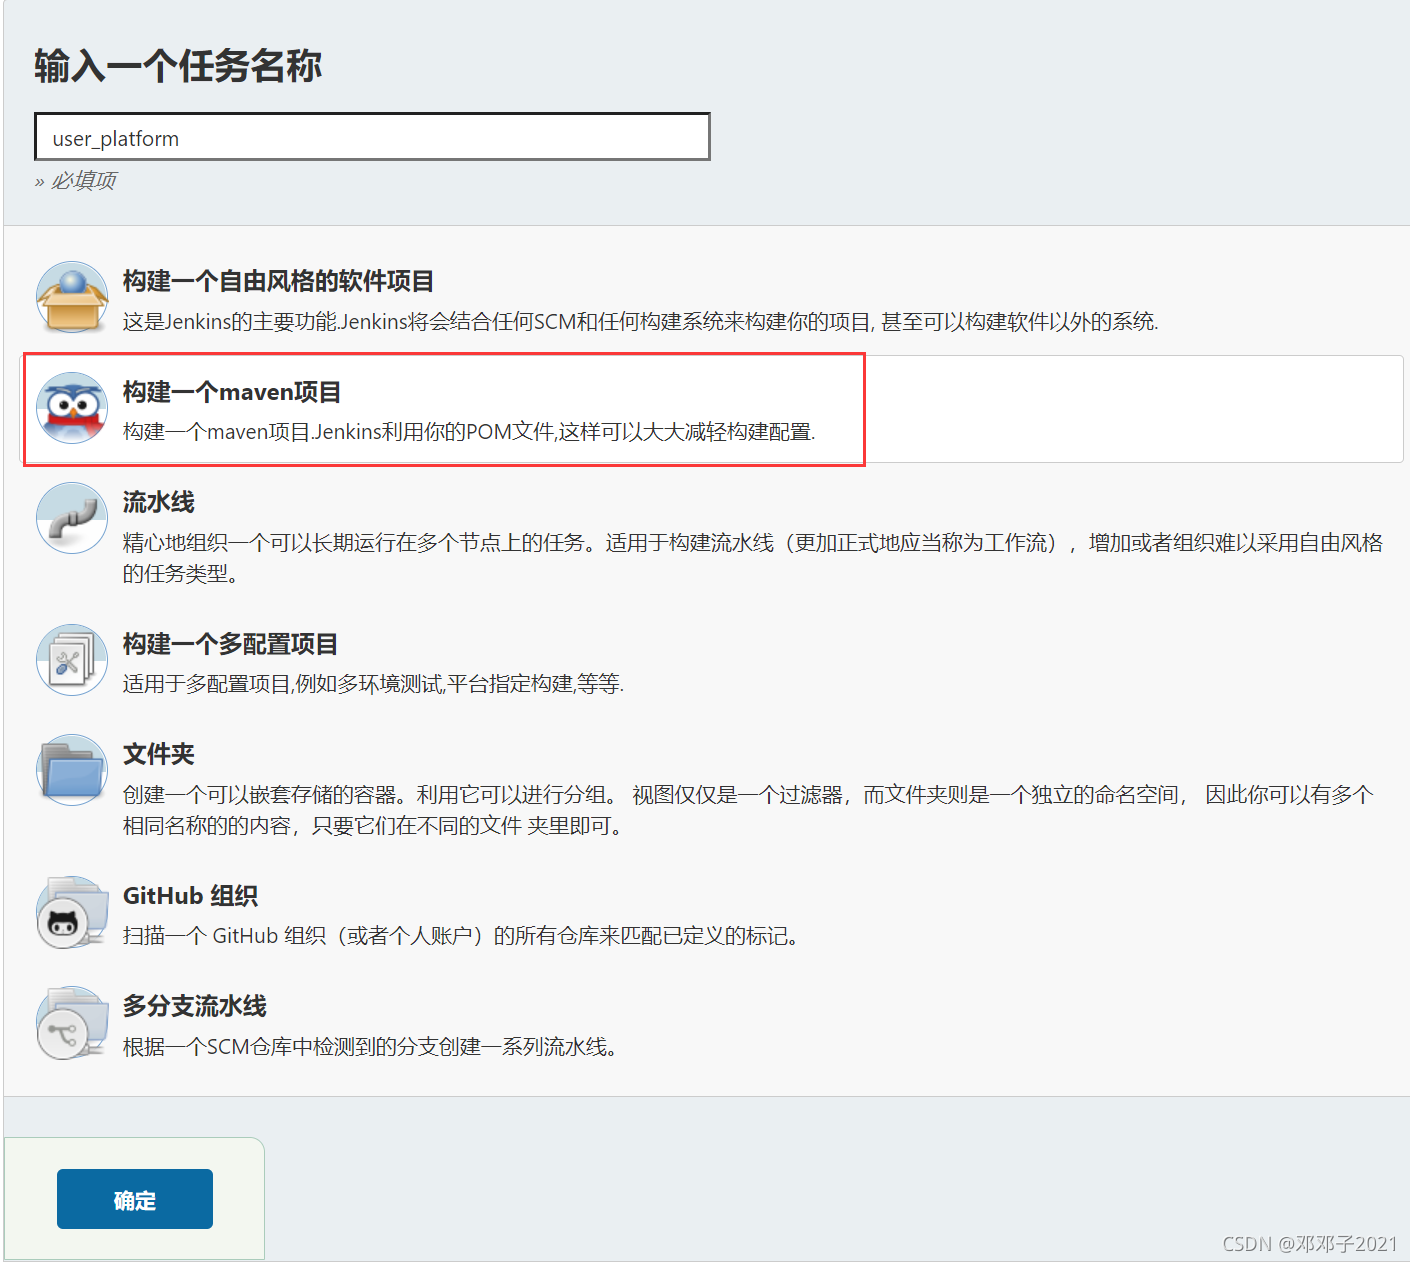
Task: Click the multi-configuration project icon
Action: 72,660
